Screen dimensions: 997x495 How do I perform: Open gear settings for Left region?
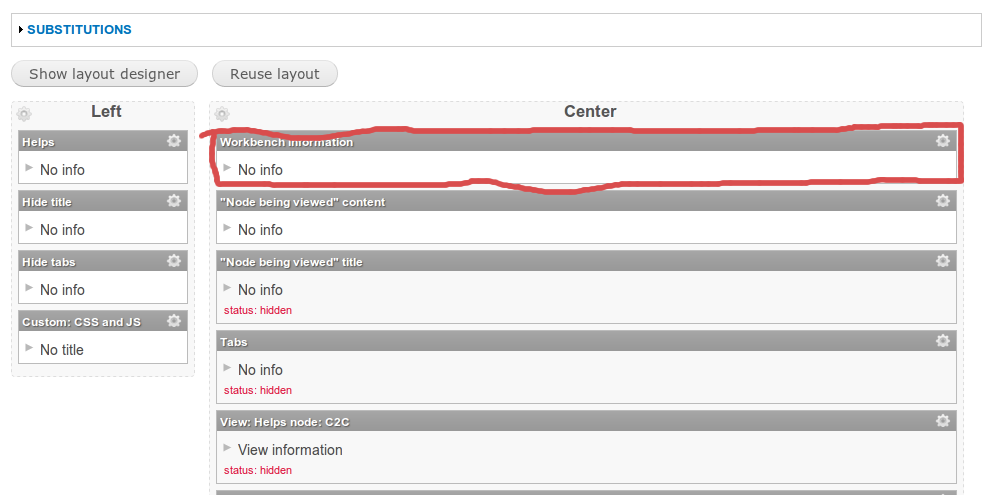24,115
